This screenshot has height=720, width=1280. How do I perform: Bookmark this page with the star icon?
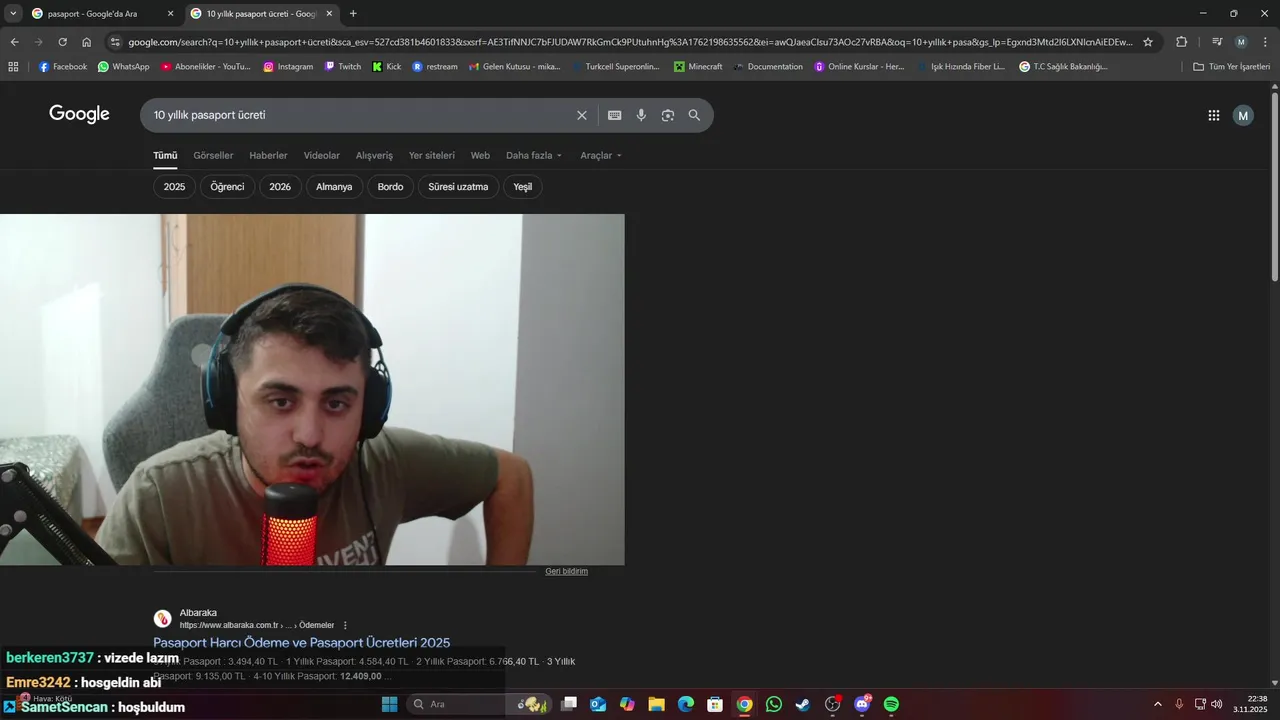(x=1148, y=42)
